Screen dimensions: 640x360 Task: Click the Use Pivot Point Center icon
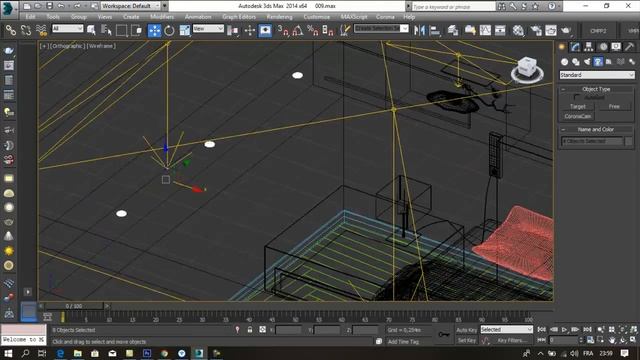pos(233,30)
